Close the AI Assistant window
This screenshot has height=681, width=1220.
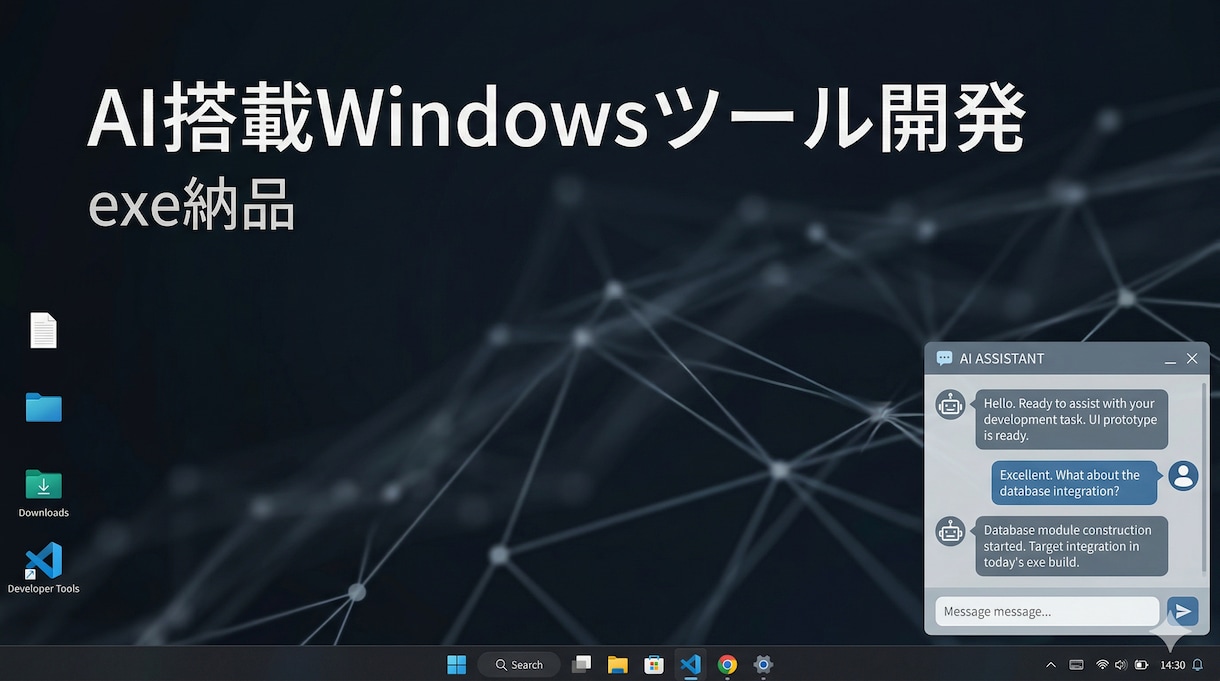(1192, 358)
